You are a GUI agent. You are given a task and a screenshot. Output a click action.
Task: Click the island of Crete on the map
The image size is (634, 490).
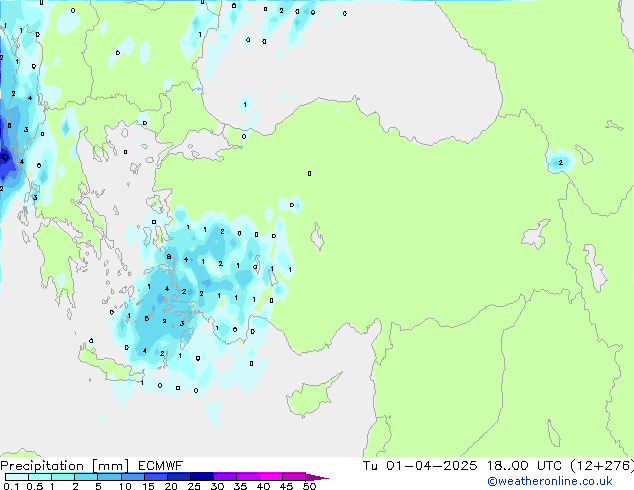(x=109, y=366)
